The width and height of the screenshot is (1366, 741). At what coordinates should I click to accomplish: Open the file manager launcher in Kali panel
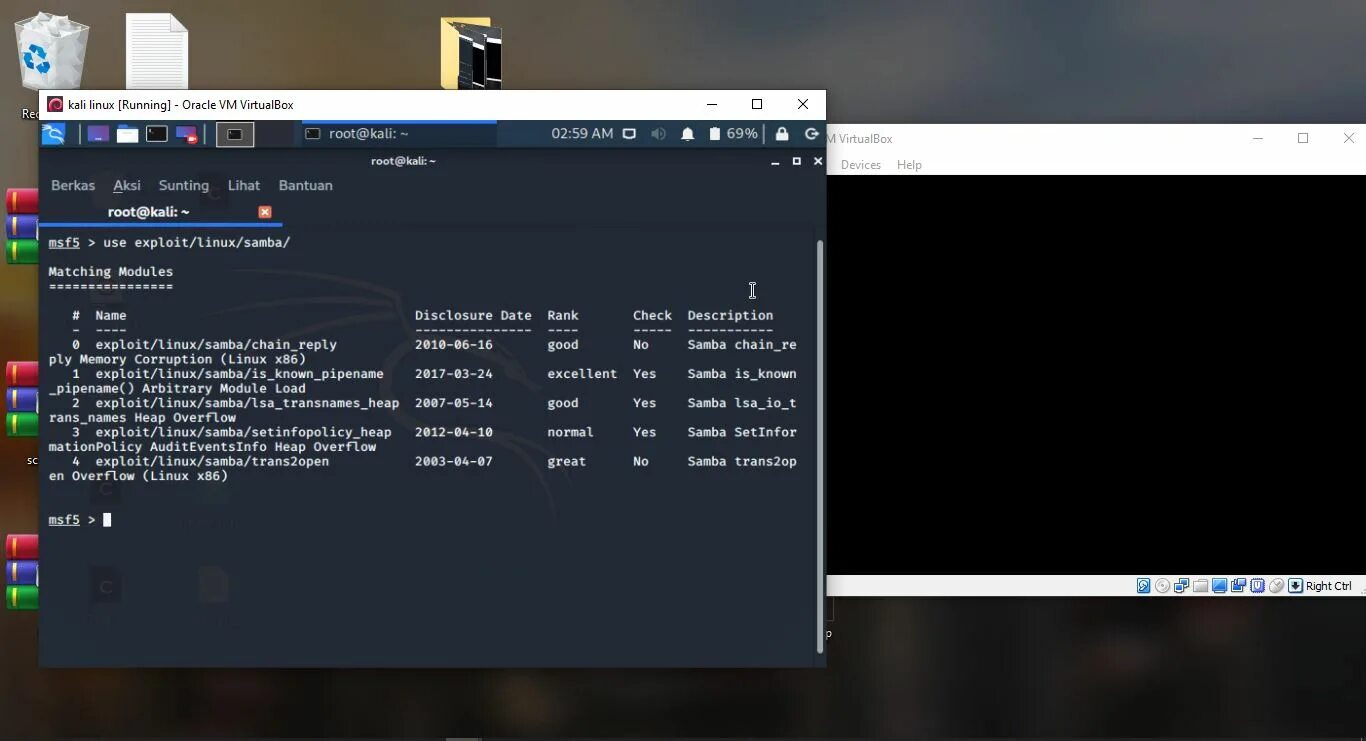(127, 134)
